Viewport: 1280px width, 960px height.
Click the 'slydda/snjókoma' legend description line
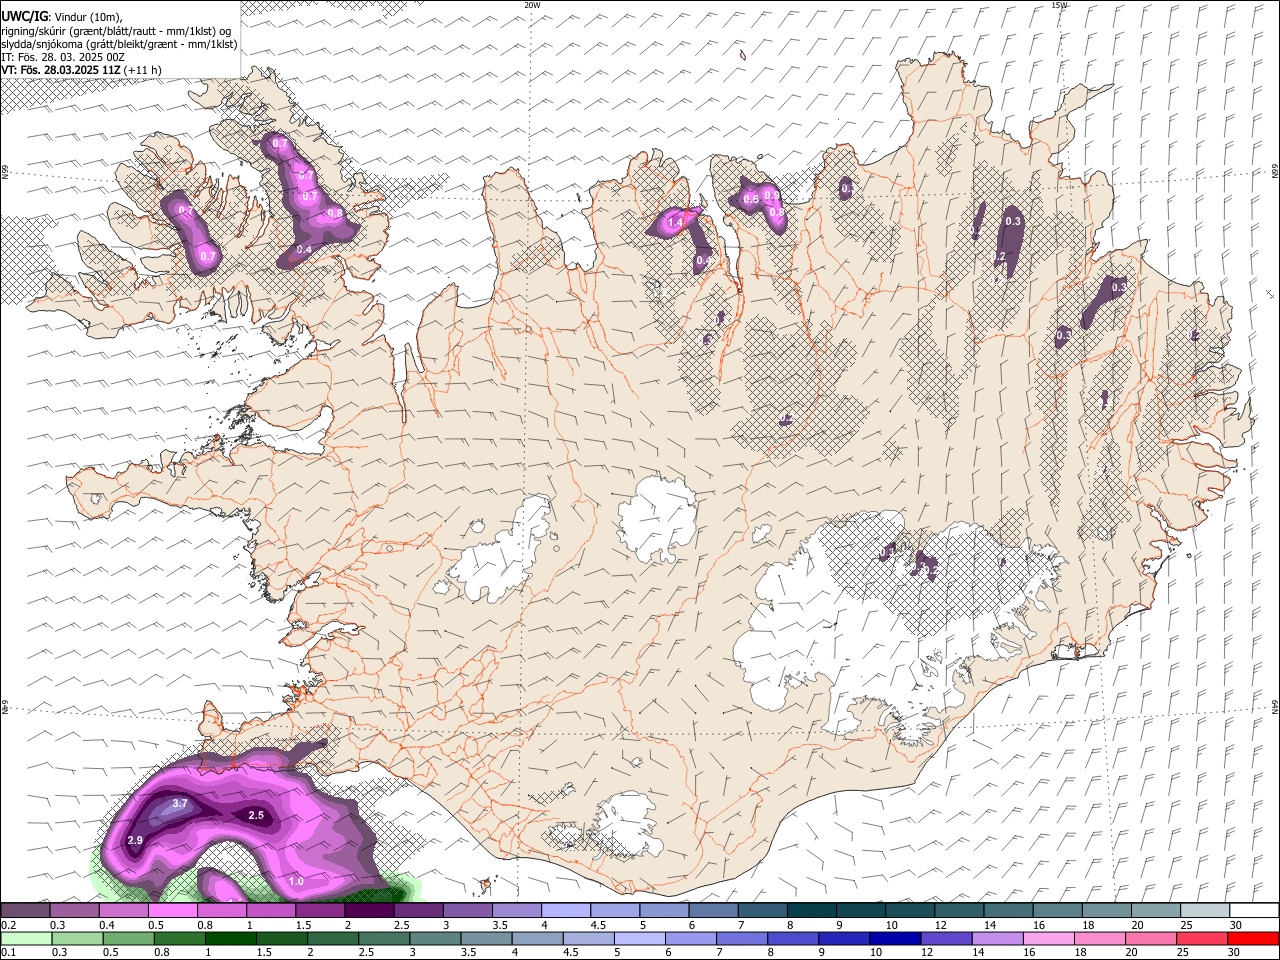(119, 44)
